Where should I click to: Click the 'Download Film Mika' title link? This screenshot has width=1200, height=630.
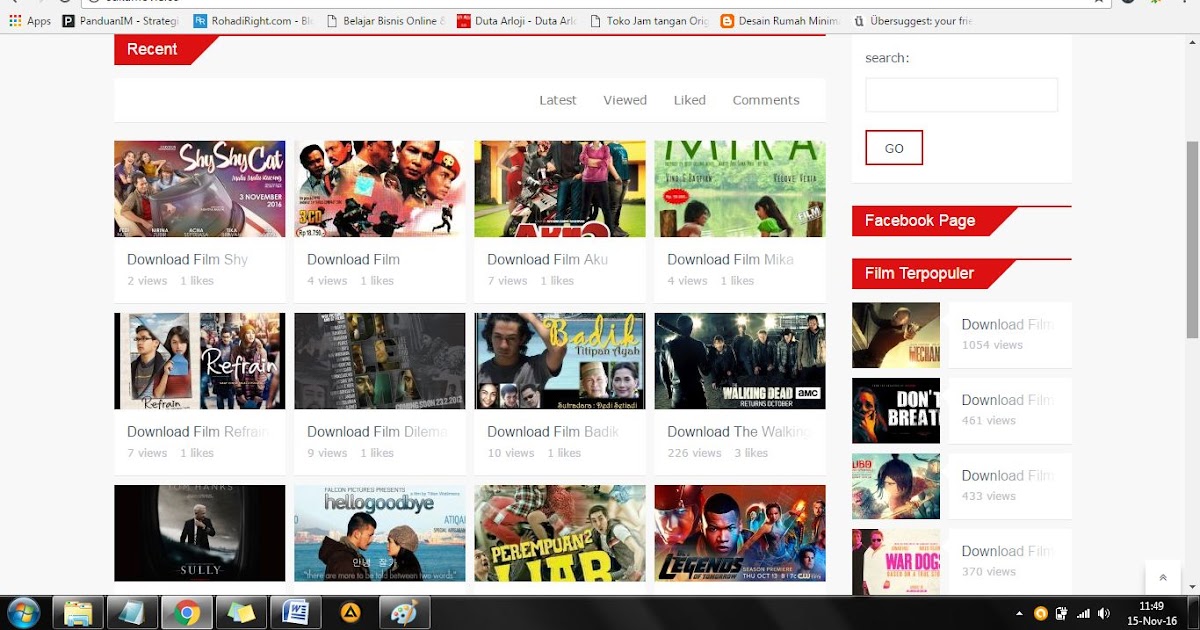pyautogui.click(x=730, y=259)
